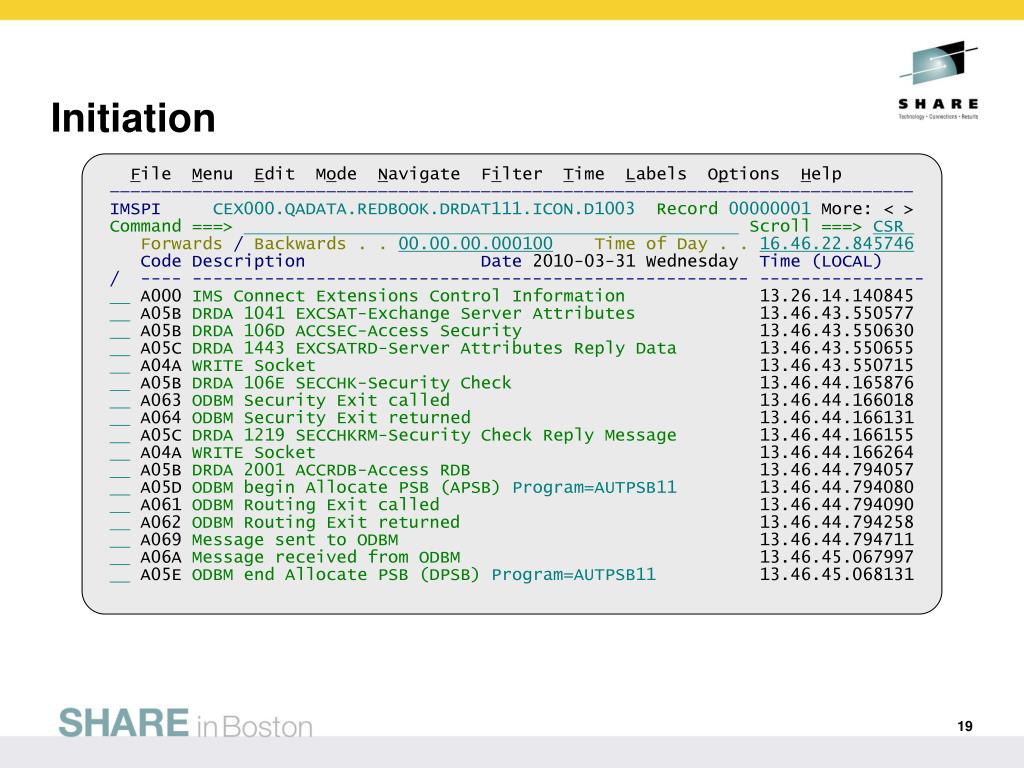Viewport: 1024px width, 768px height.
Task: Open the Options menu
Action: 743,174
